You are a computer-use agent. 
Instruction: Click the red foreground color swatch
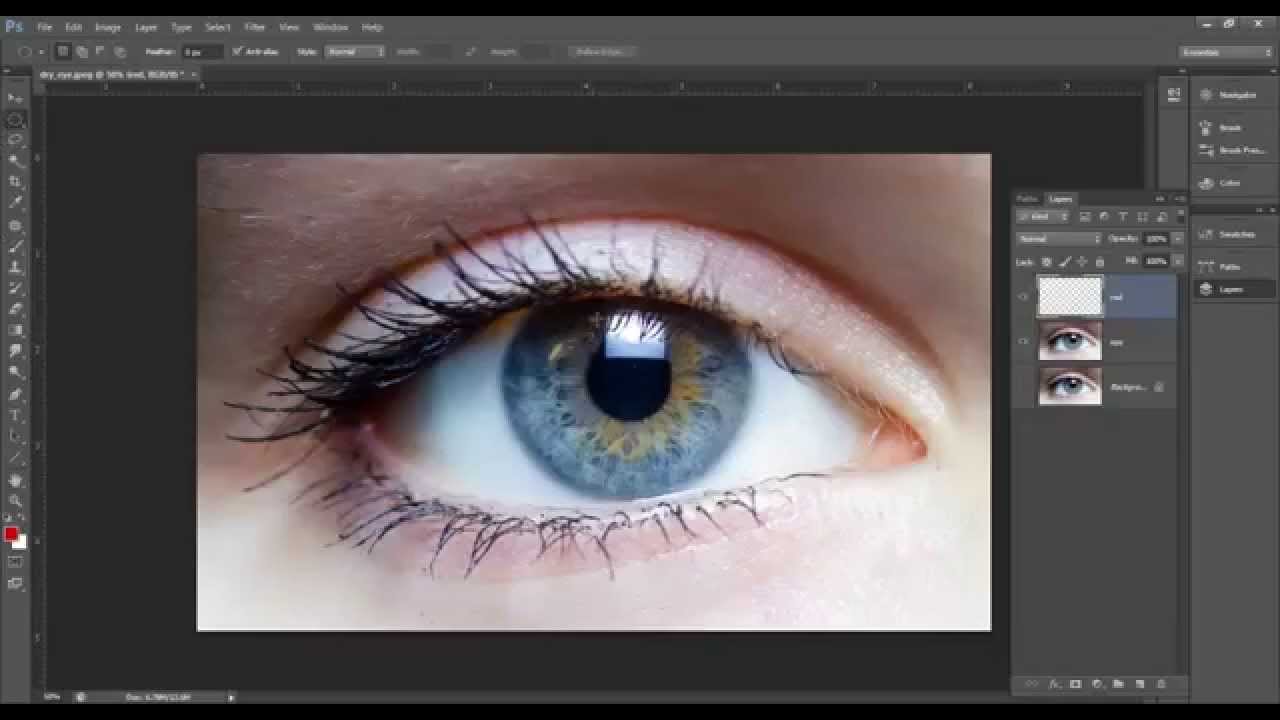(11, 534)
